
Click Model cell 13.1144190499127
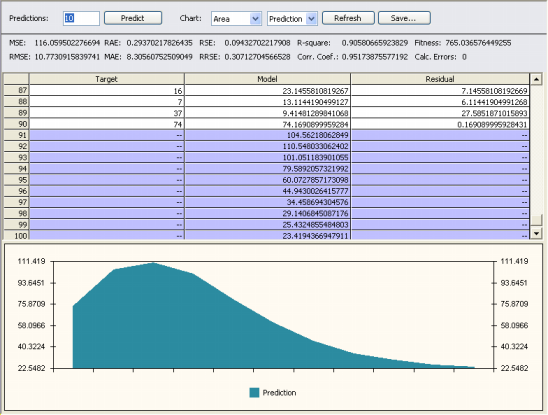[x=267, y=102]
